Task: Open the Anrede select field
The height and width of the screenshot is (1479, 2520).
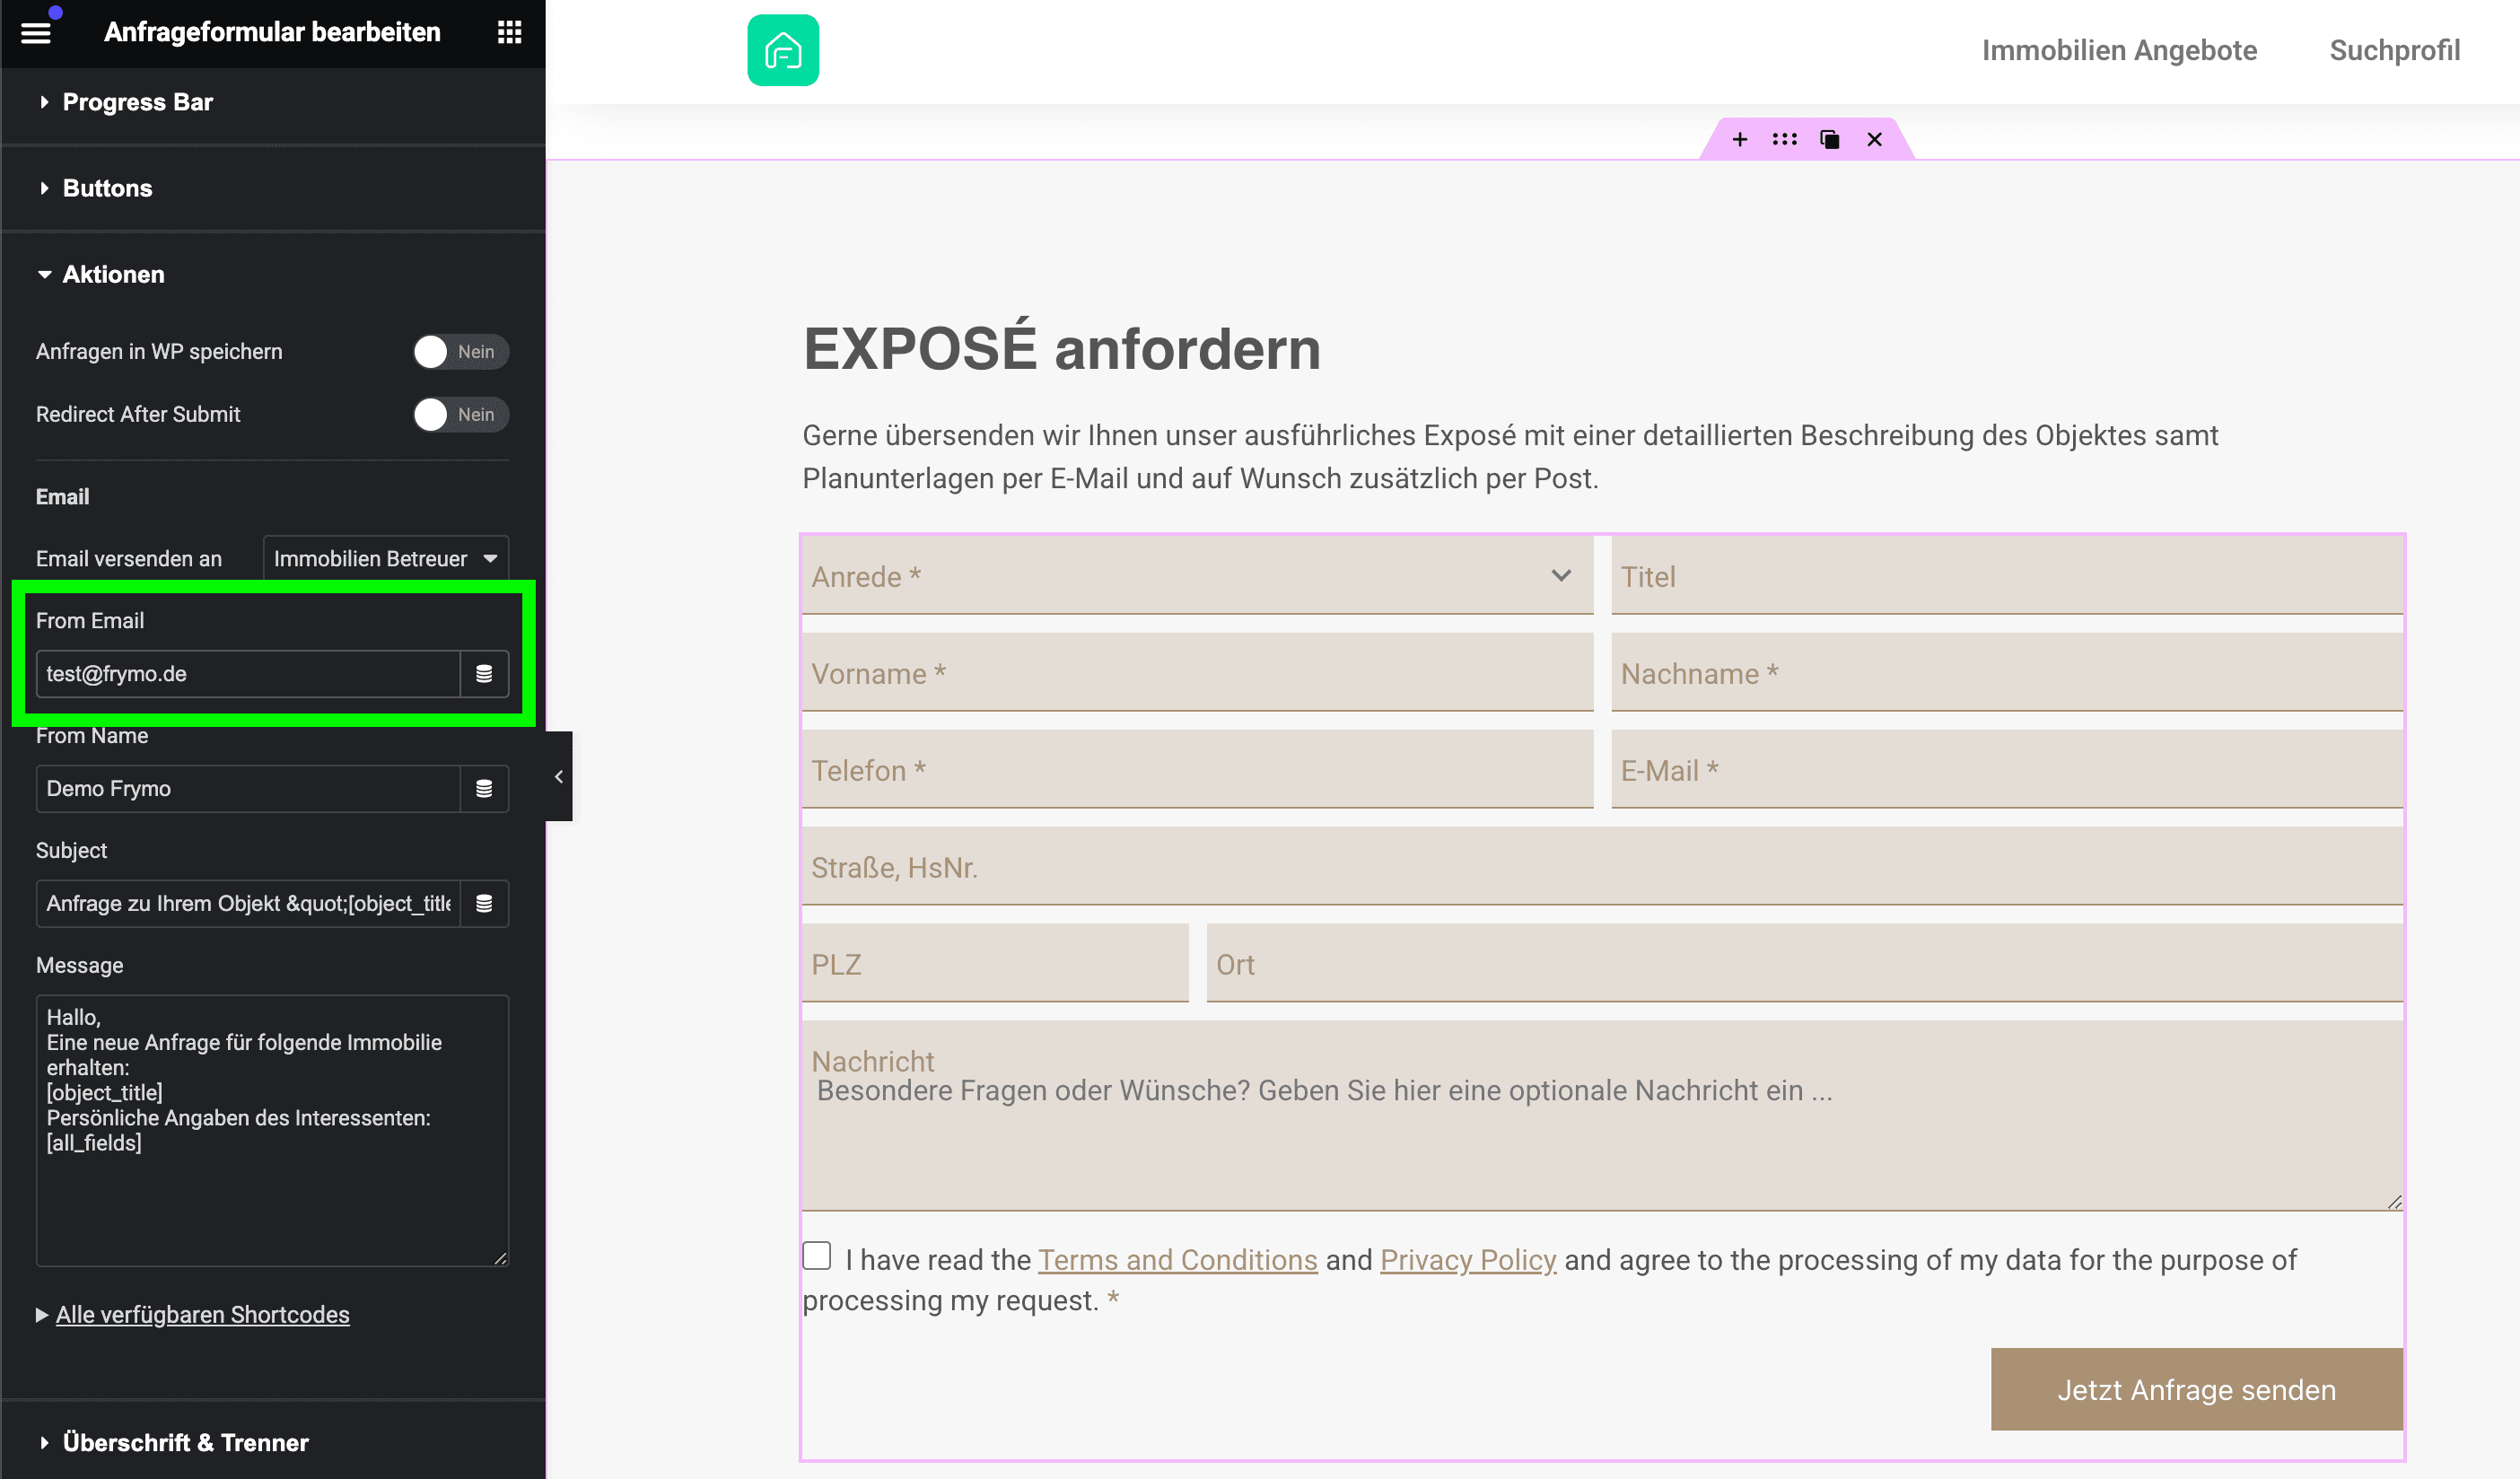Action: point(1195,576)
